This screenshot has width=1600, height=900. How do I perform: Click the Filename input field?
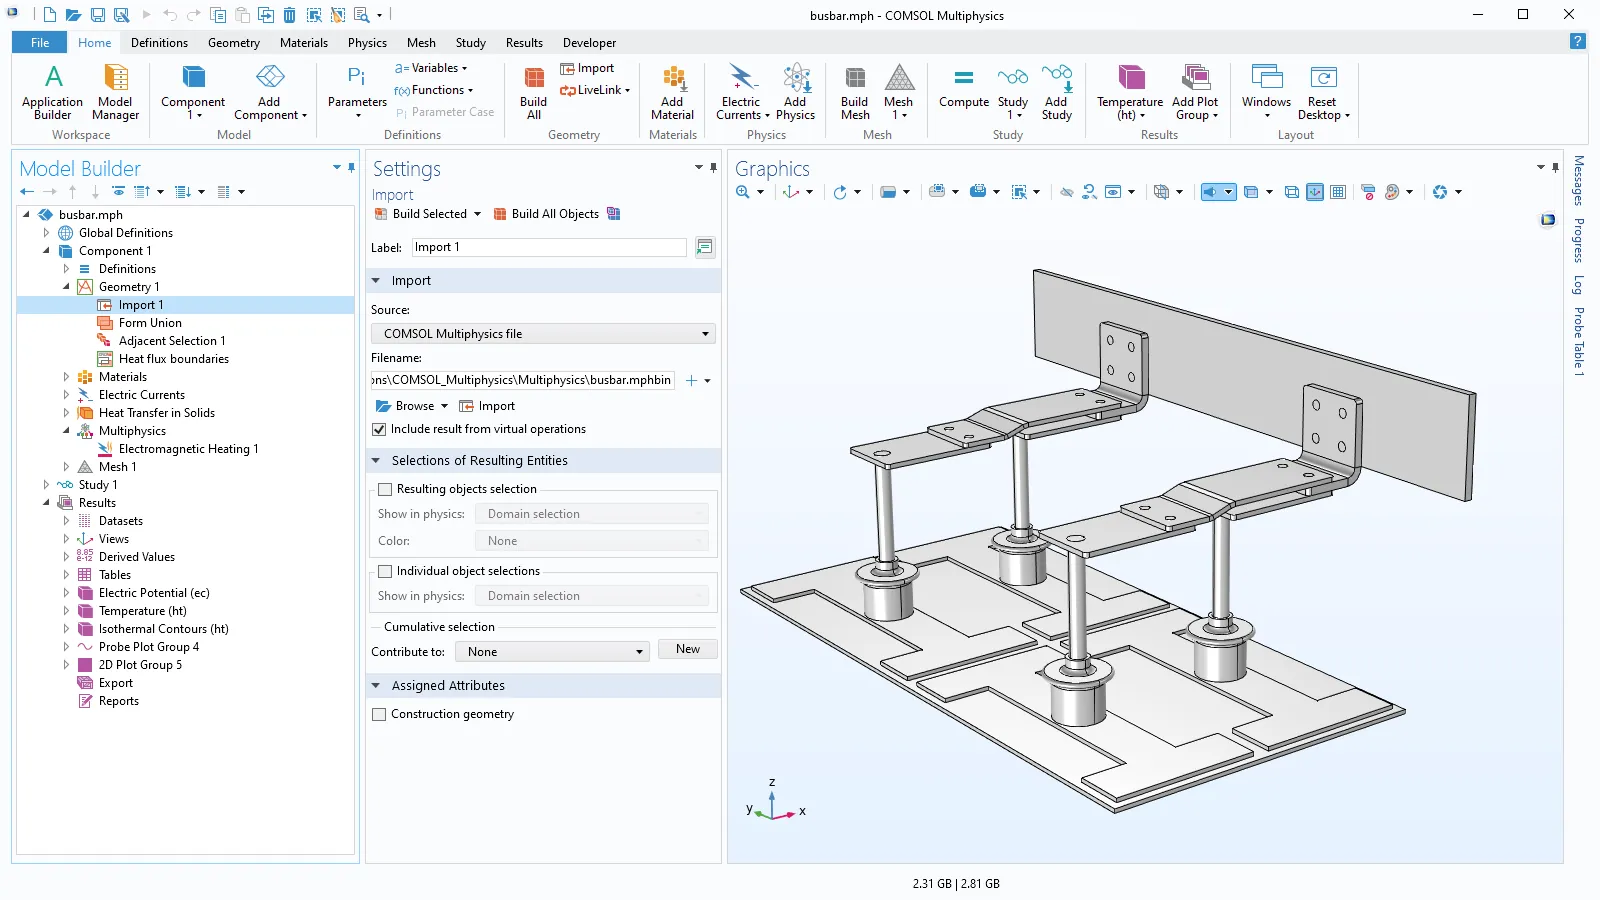522,380
